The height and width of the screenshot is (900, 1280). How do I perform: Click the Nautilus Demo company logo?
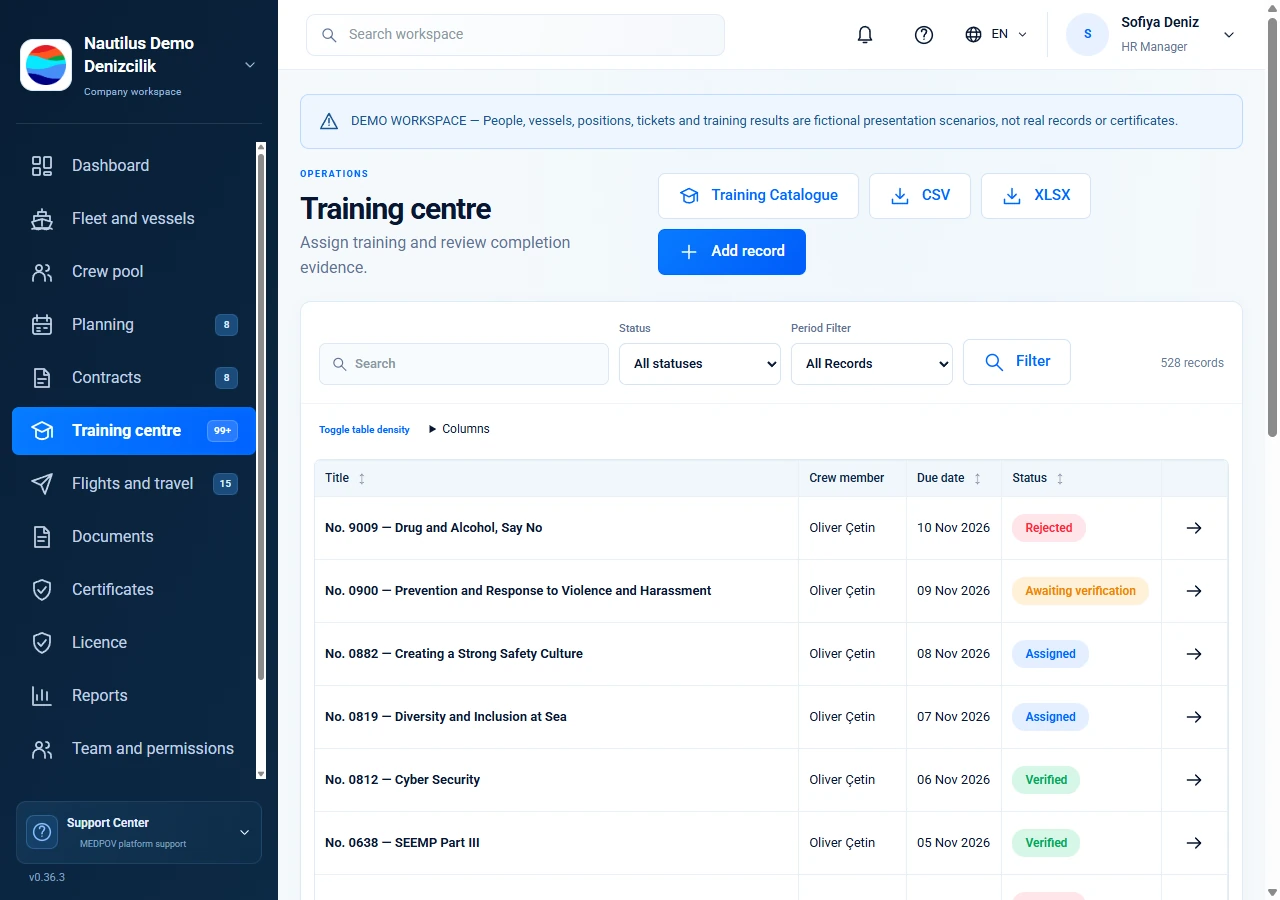(x=46, y=65)
